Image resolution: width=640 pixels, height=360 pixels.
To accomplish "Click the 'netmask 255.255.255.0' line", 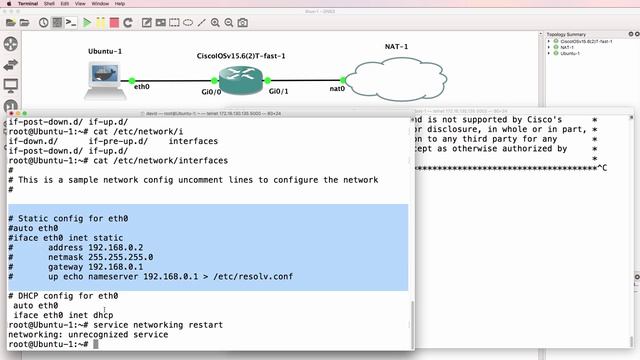I will click(x=100, y=257).
